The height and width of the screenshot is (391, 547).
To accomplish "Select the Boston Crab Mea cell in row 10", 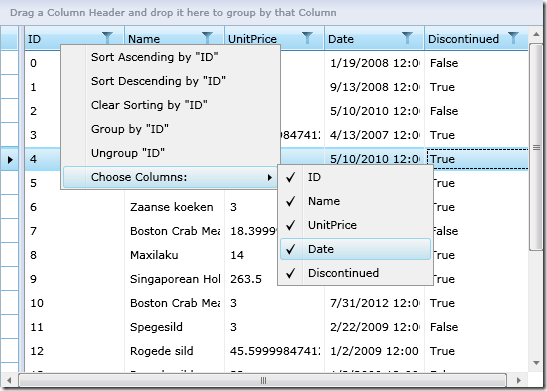I will click(x=174, y=303).
